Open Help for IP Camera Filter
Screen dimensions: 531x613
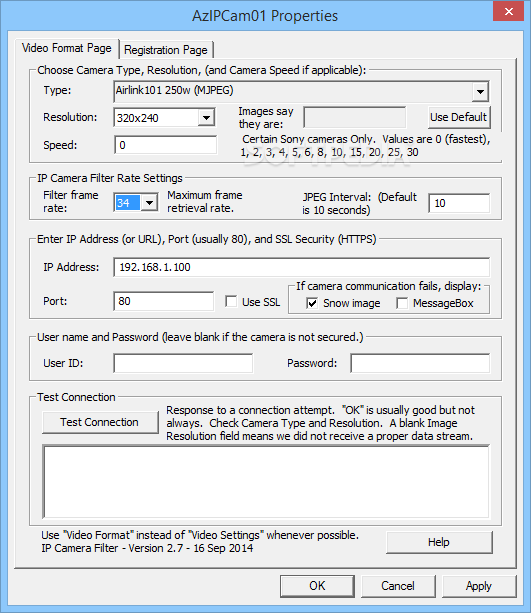point(439,542)
